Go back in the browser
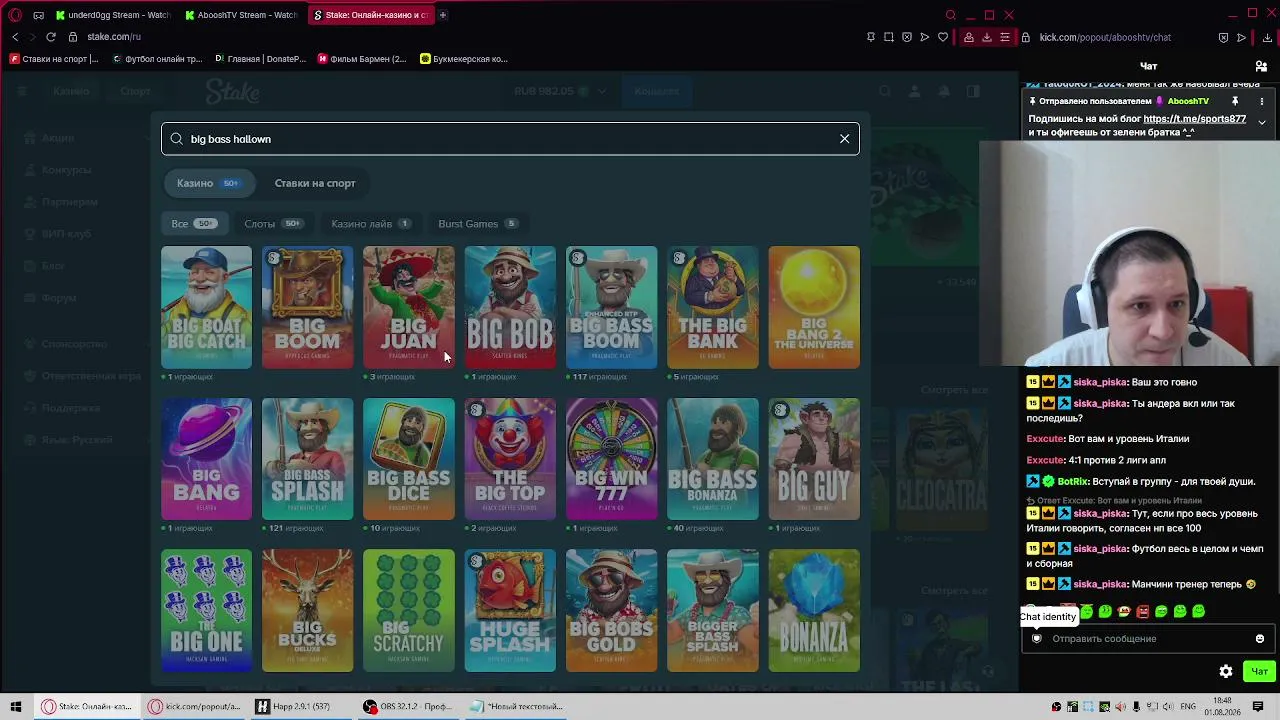This screenshot has height=720, width=1280. point(15,37)
